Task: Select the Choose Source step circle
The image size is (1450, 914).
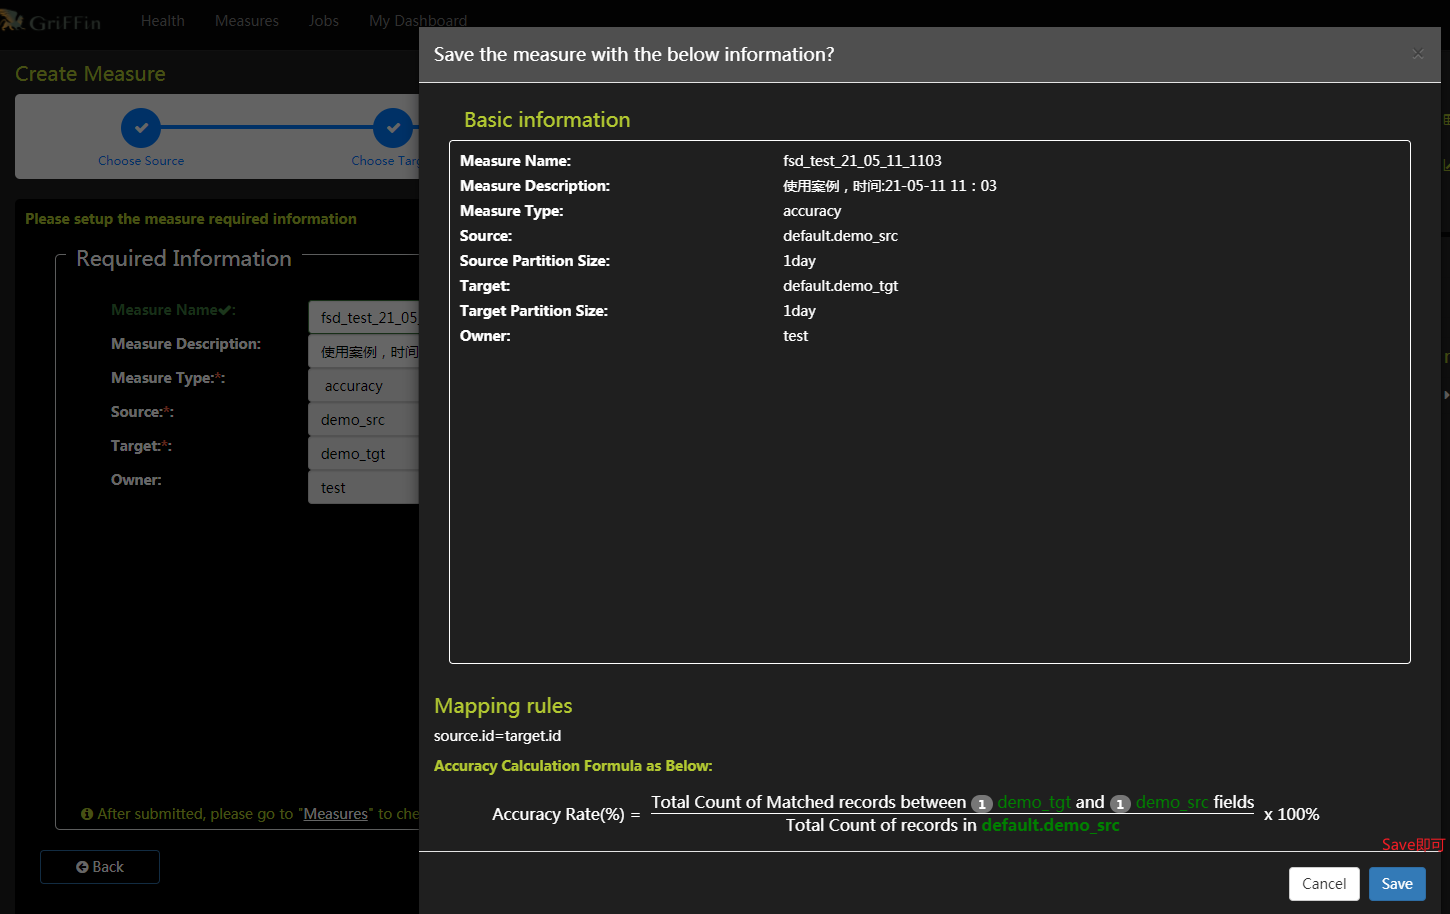Action: (141, 128)
